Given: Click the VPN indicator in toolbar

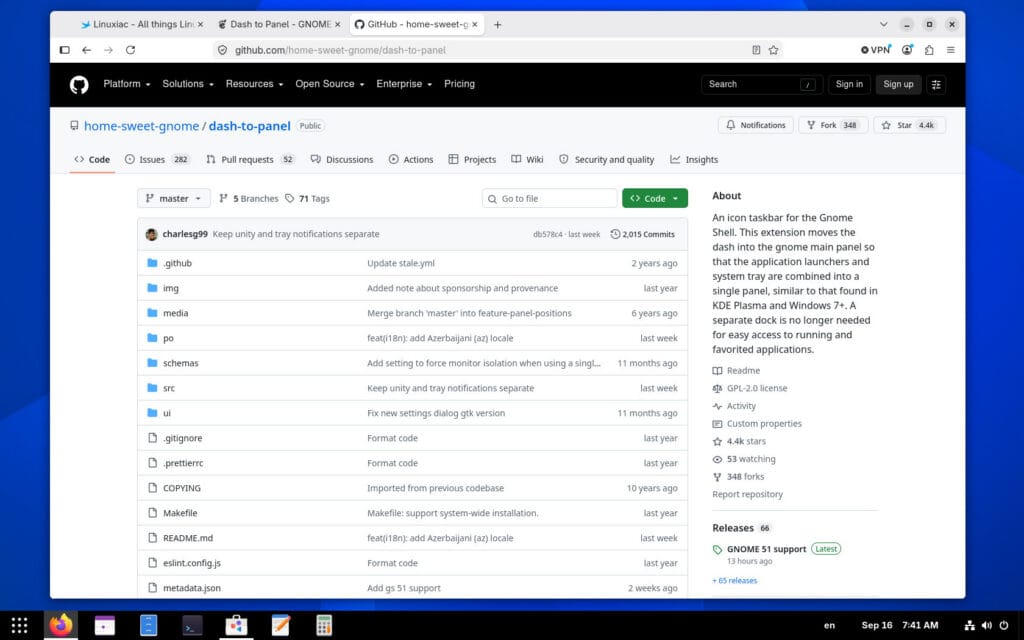Looking at the screenshot, I should (876, 50).
